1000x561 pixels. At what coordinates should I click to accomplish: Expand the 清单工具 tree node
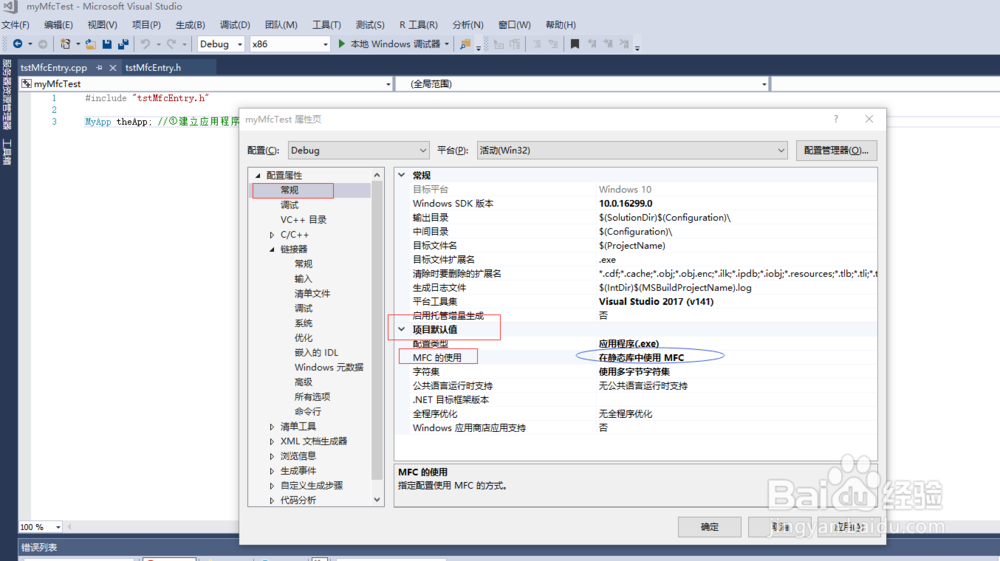click(x=272, y=426)
